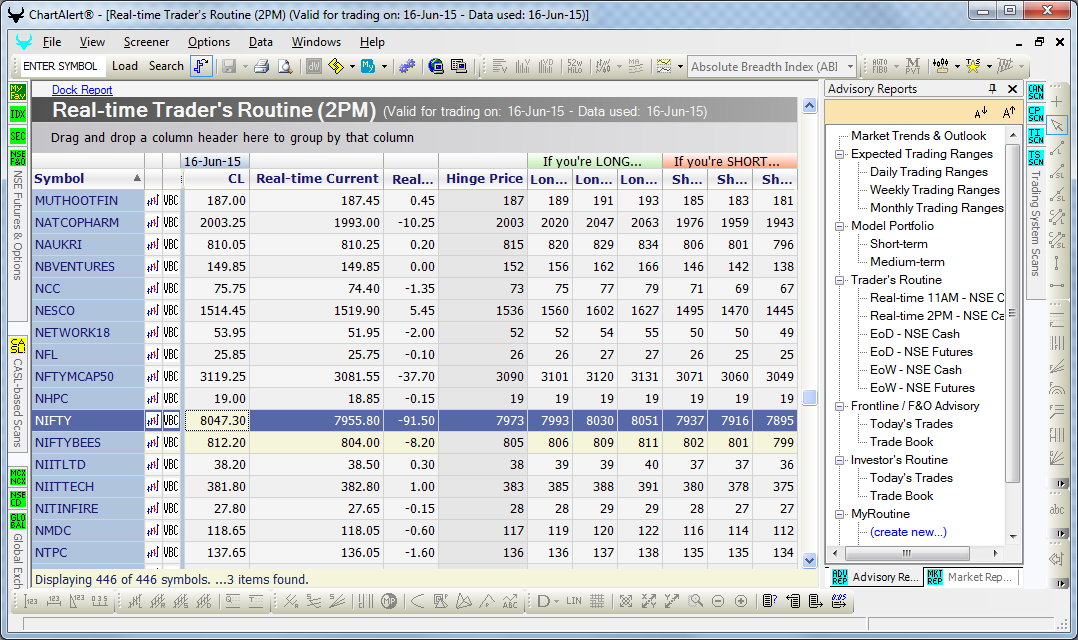Collapse the Trader's Routine tree node

tap(839, 280)
